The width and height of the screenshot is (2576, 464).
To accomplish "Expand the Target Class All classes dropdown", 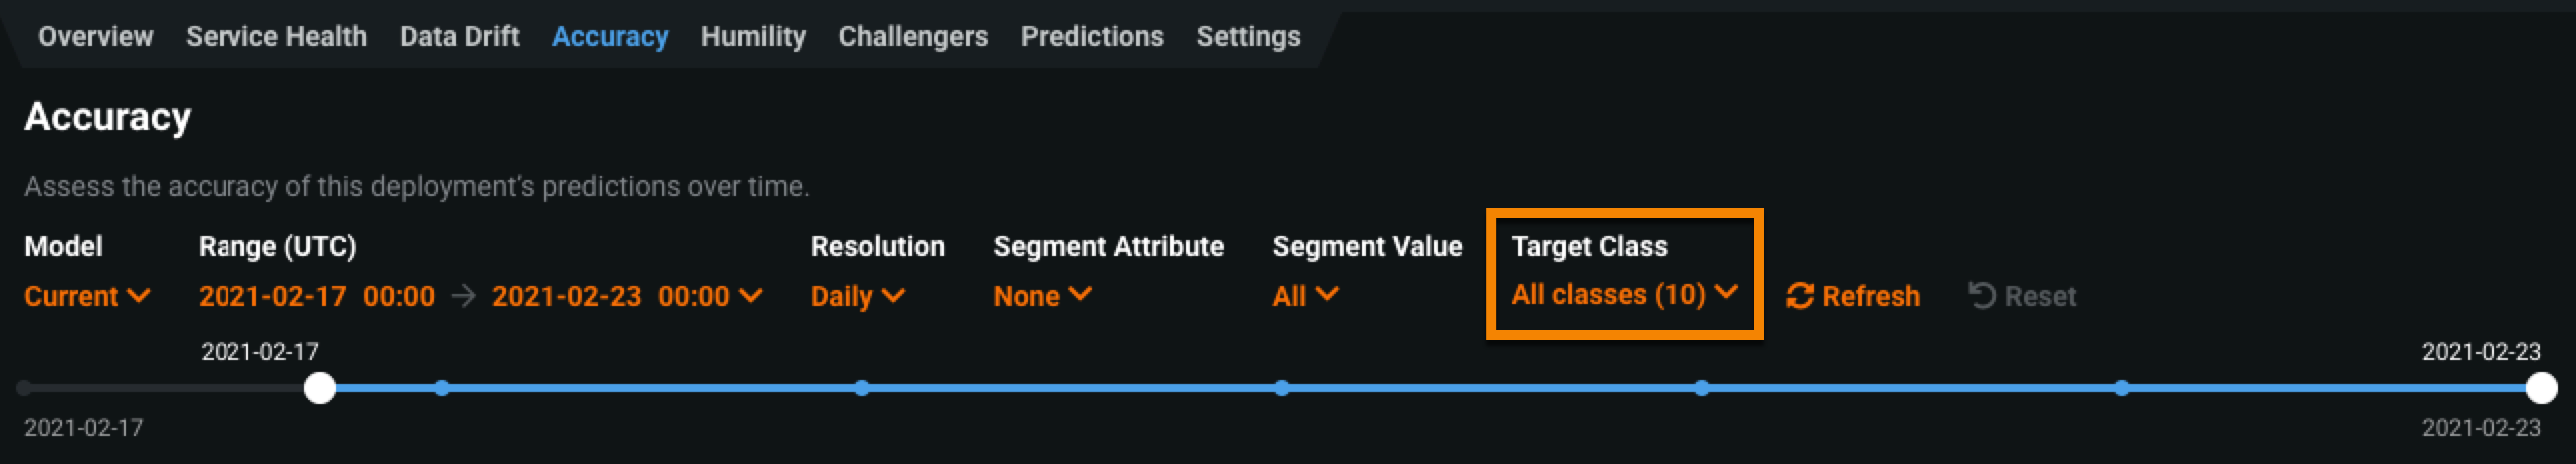I will [1624, 295].
